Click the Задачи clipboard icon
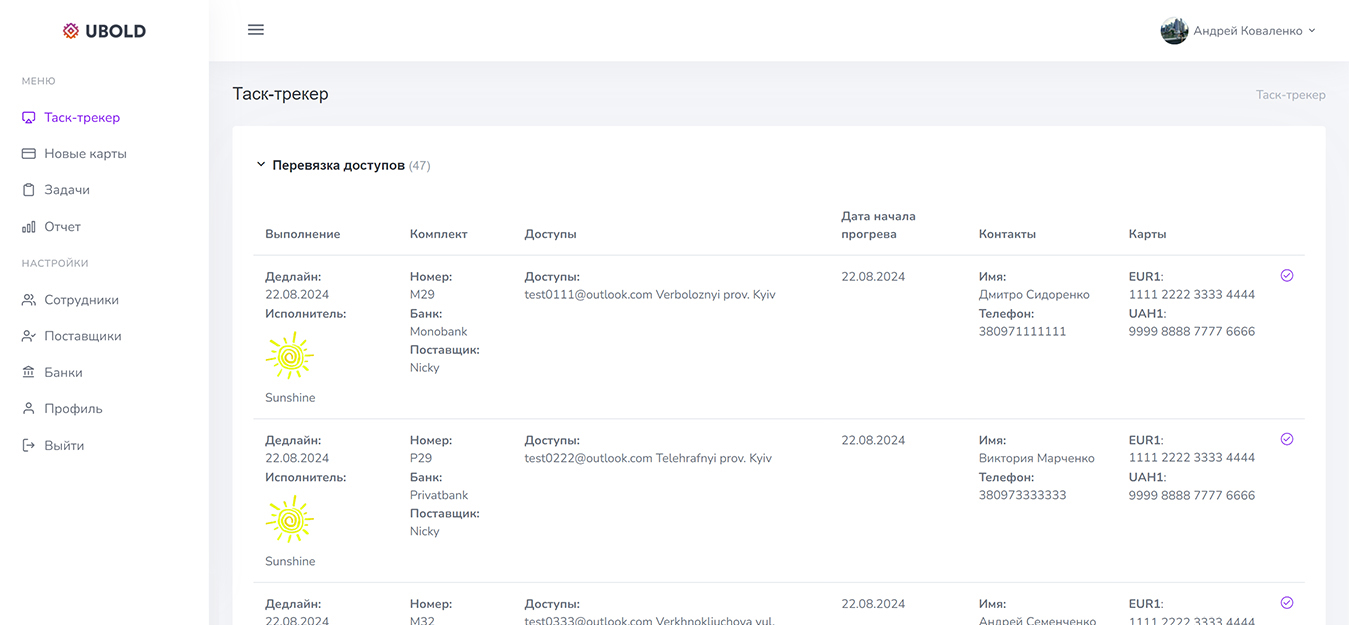The width and height of the screenshot is (1349, 625). tap(29, 190)
